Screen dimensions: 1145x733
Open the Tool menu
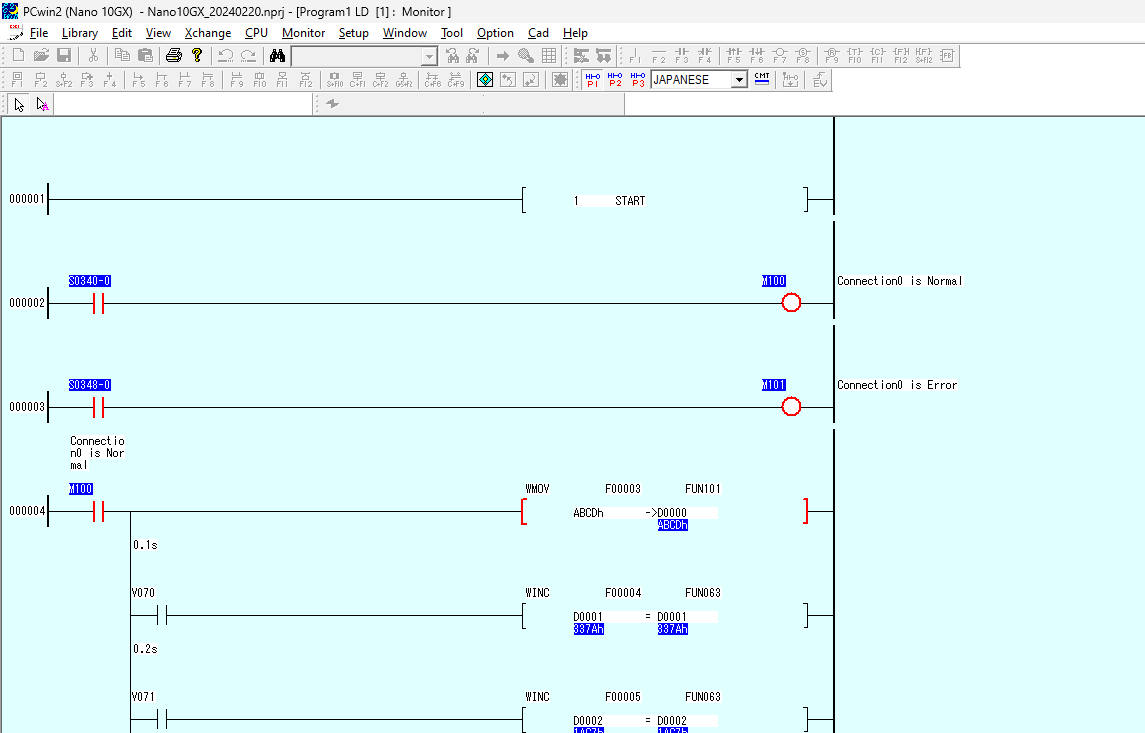tap(451, 33)
